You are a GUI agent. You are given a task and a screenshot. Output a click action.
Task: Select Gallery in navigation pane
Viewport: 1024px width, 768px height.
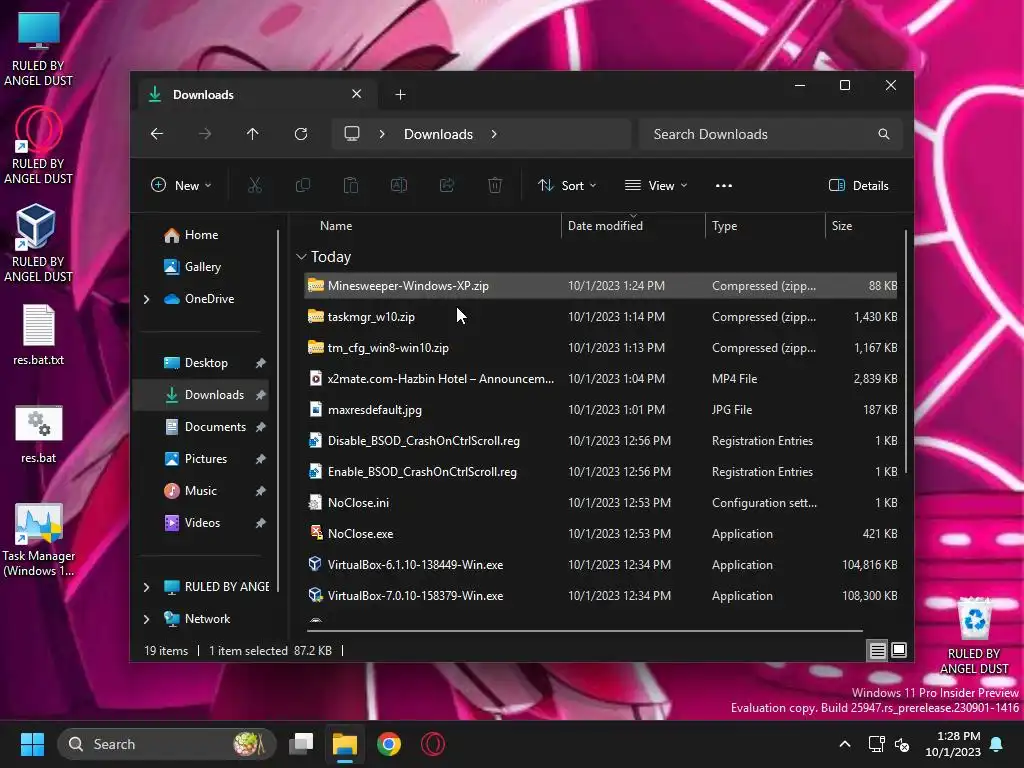(202, 266)
